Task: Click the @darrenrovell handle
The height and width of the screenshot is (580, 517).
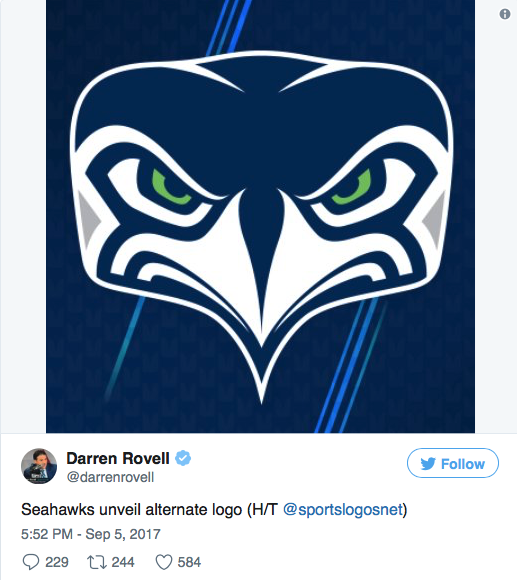Action: (110, 477)
